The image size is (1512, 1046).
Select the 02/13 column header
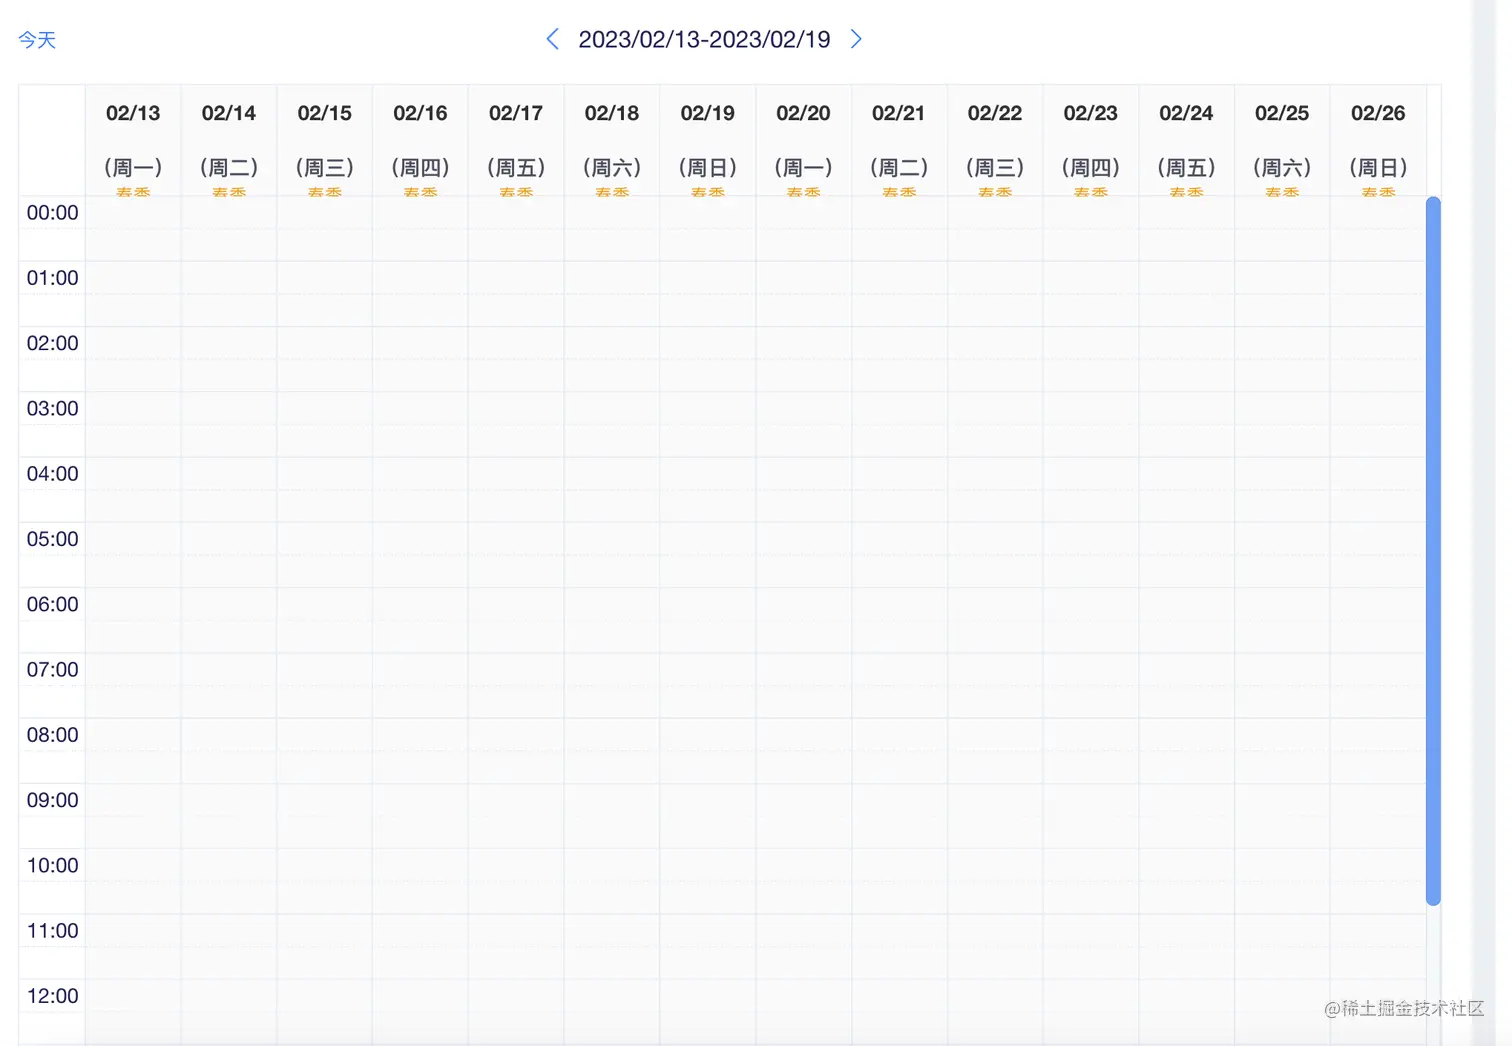click(x=133, y=140)
